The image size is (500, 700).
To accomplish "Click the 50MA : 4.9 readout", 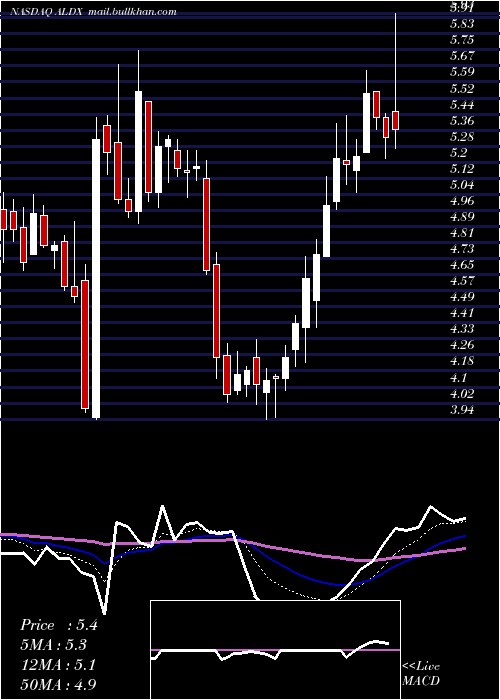I will point(58,684).
